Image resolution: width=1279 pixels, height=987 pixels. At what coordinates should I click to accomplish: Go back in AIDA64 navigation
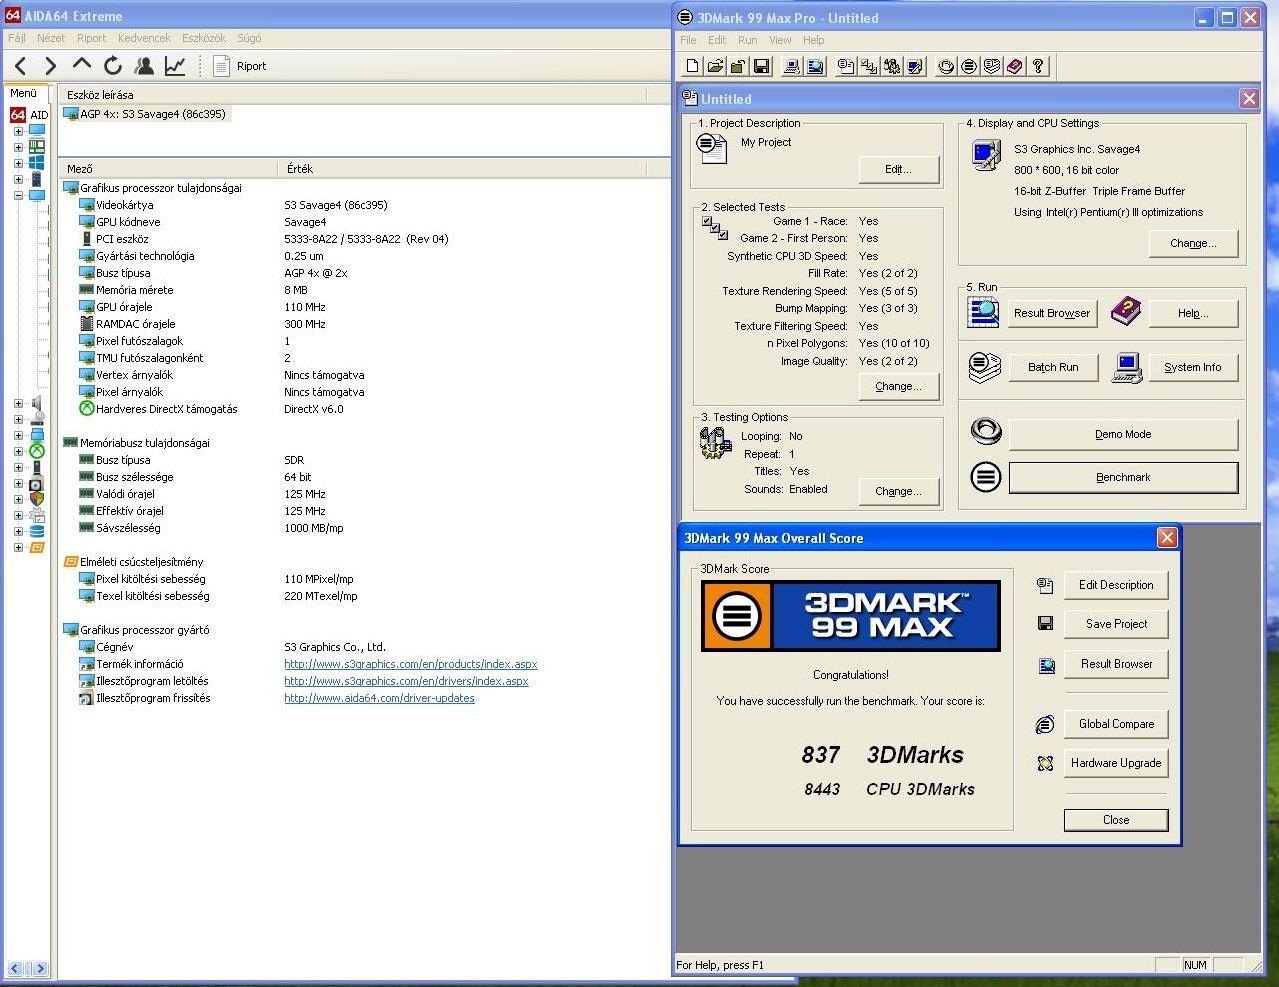click(x=20, y=66)
